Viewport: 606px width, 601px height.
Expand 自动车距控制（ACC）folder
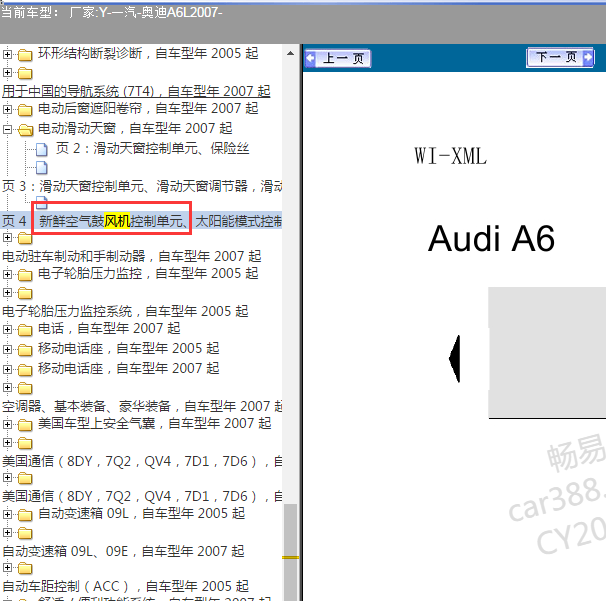[x=7, y=567]
